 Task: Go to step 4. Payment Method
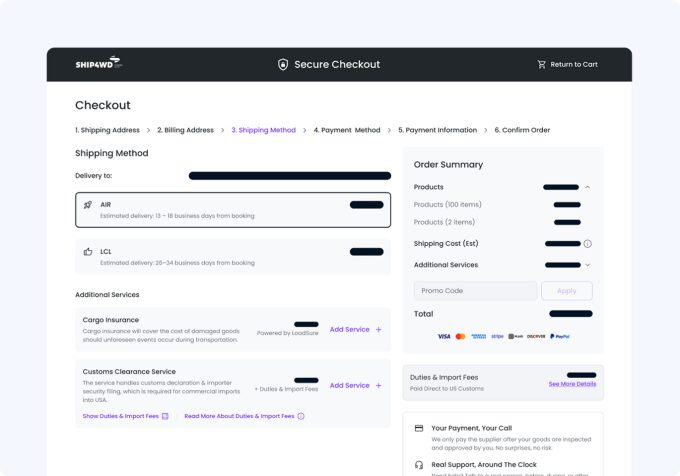click(x=347, y=130)
